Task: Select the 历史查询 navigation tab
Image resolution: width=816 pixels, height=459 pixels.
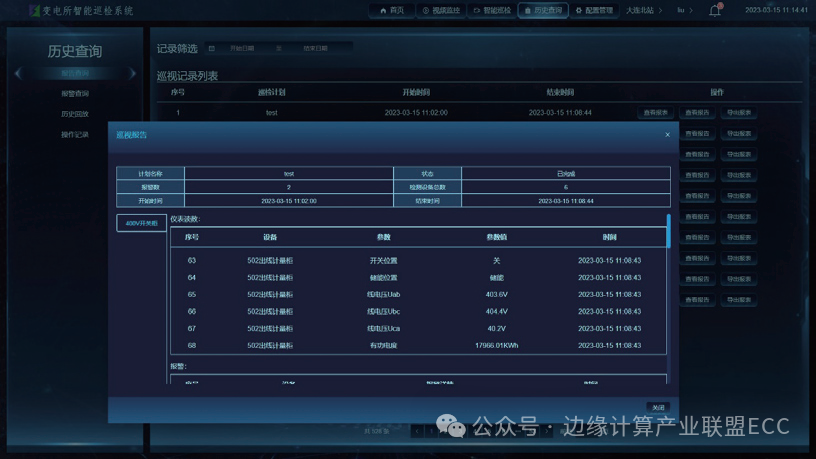Action: point(543,10)
